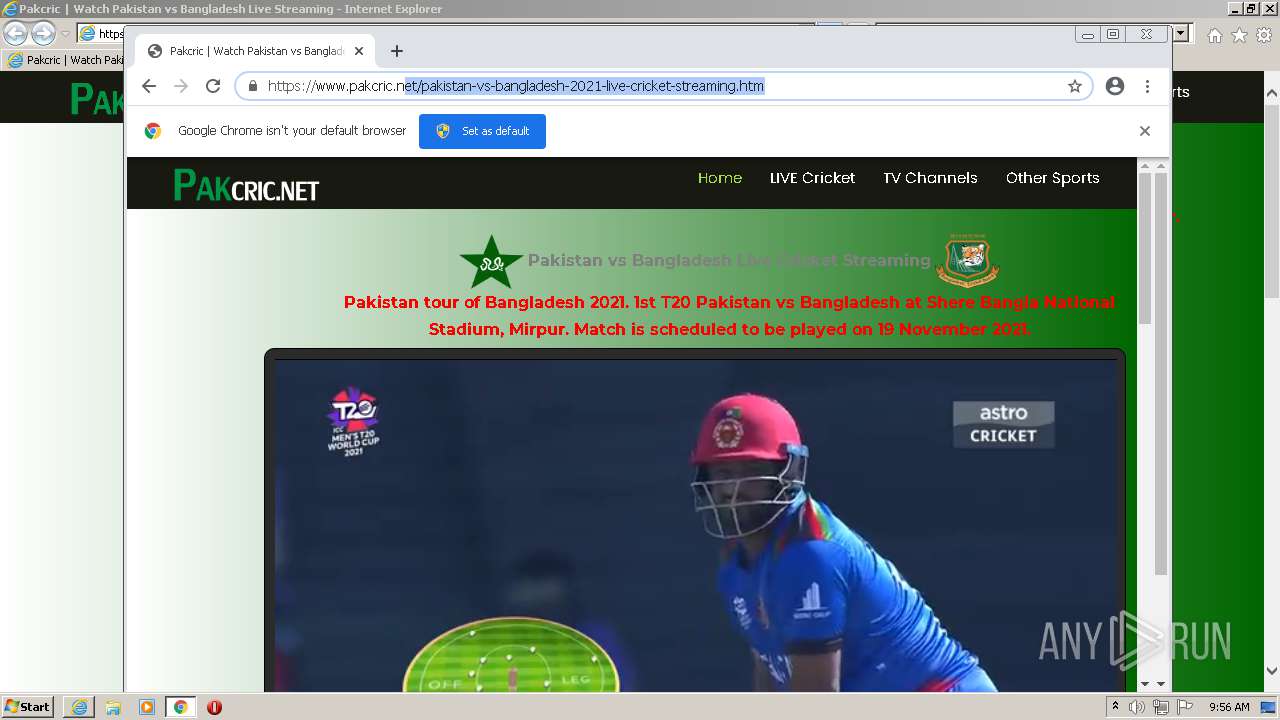
Task: Close the Pakcric Chrome tab
Action: [x=359, y=51]
